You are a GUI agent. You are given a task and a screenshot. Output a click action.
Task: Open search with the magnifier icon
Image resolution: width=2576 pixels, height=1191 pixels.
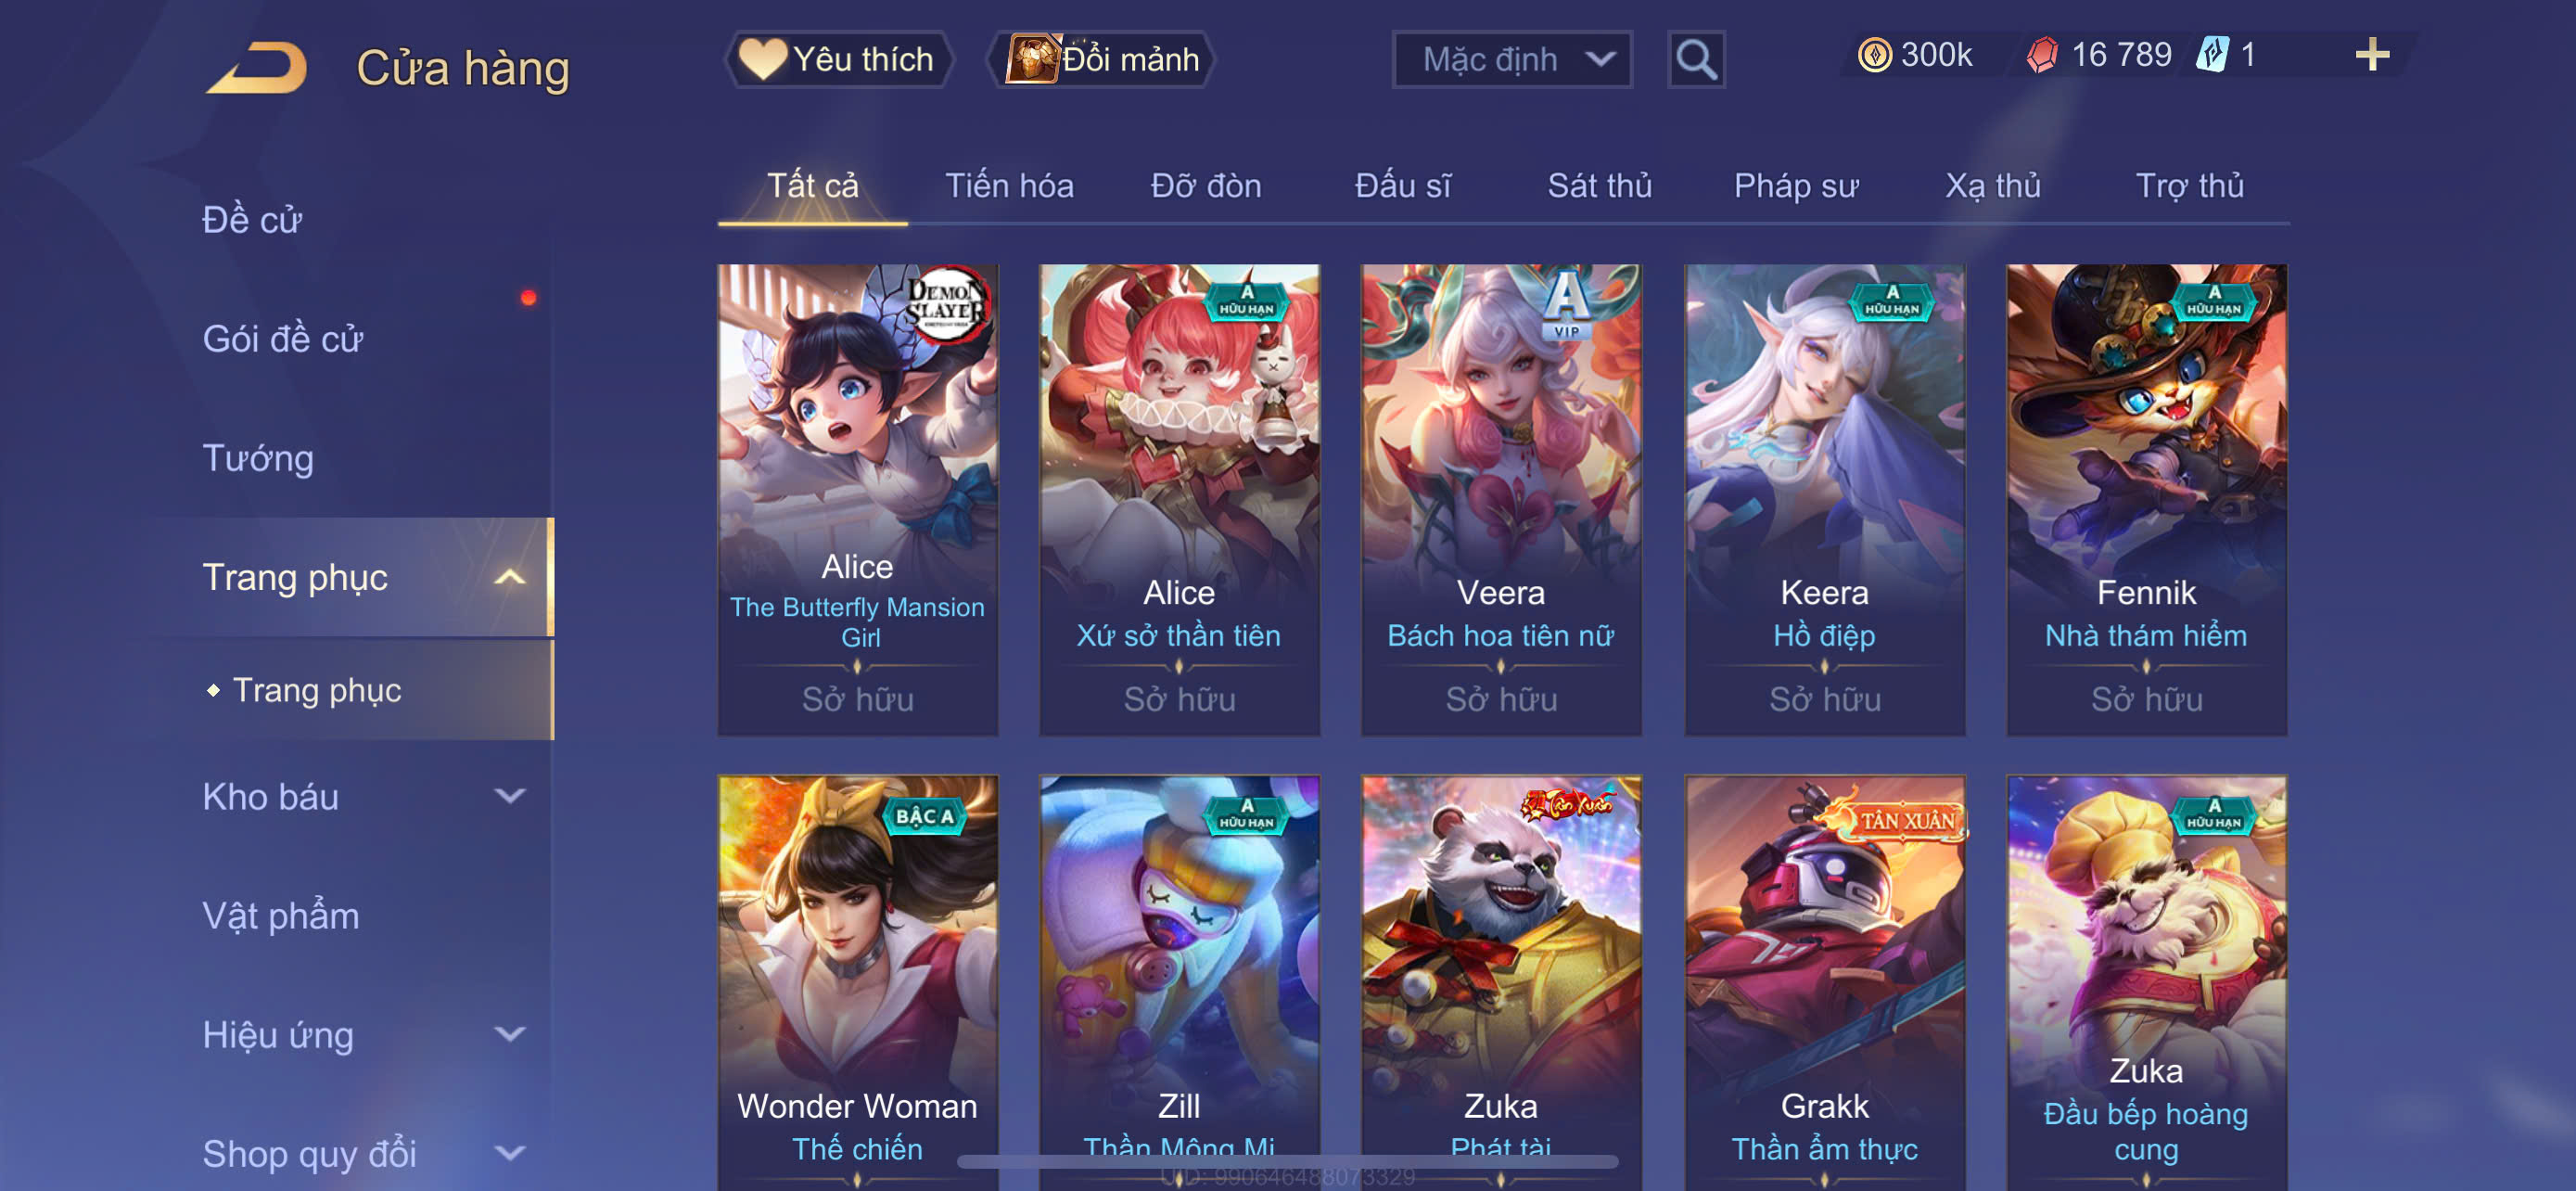pos(1696,60)
